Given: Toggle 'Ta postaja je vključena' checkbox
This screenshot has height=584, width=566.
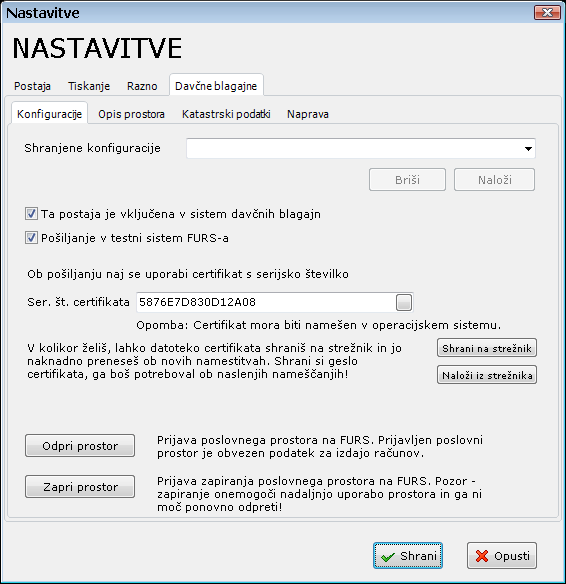Looking at the screenshot, I should pyautogui.click(x=31, y=214).
